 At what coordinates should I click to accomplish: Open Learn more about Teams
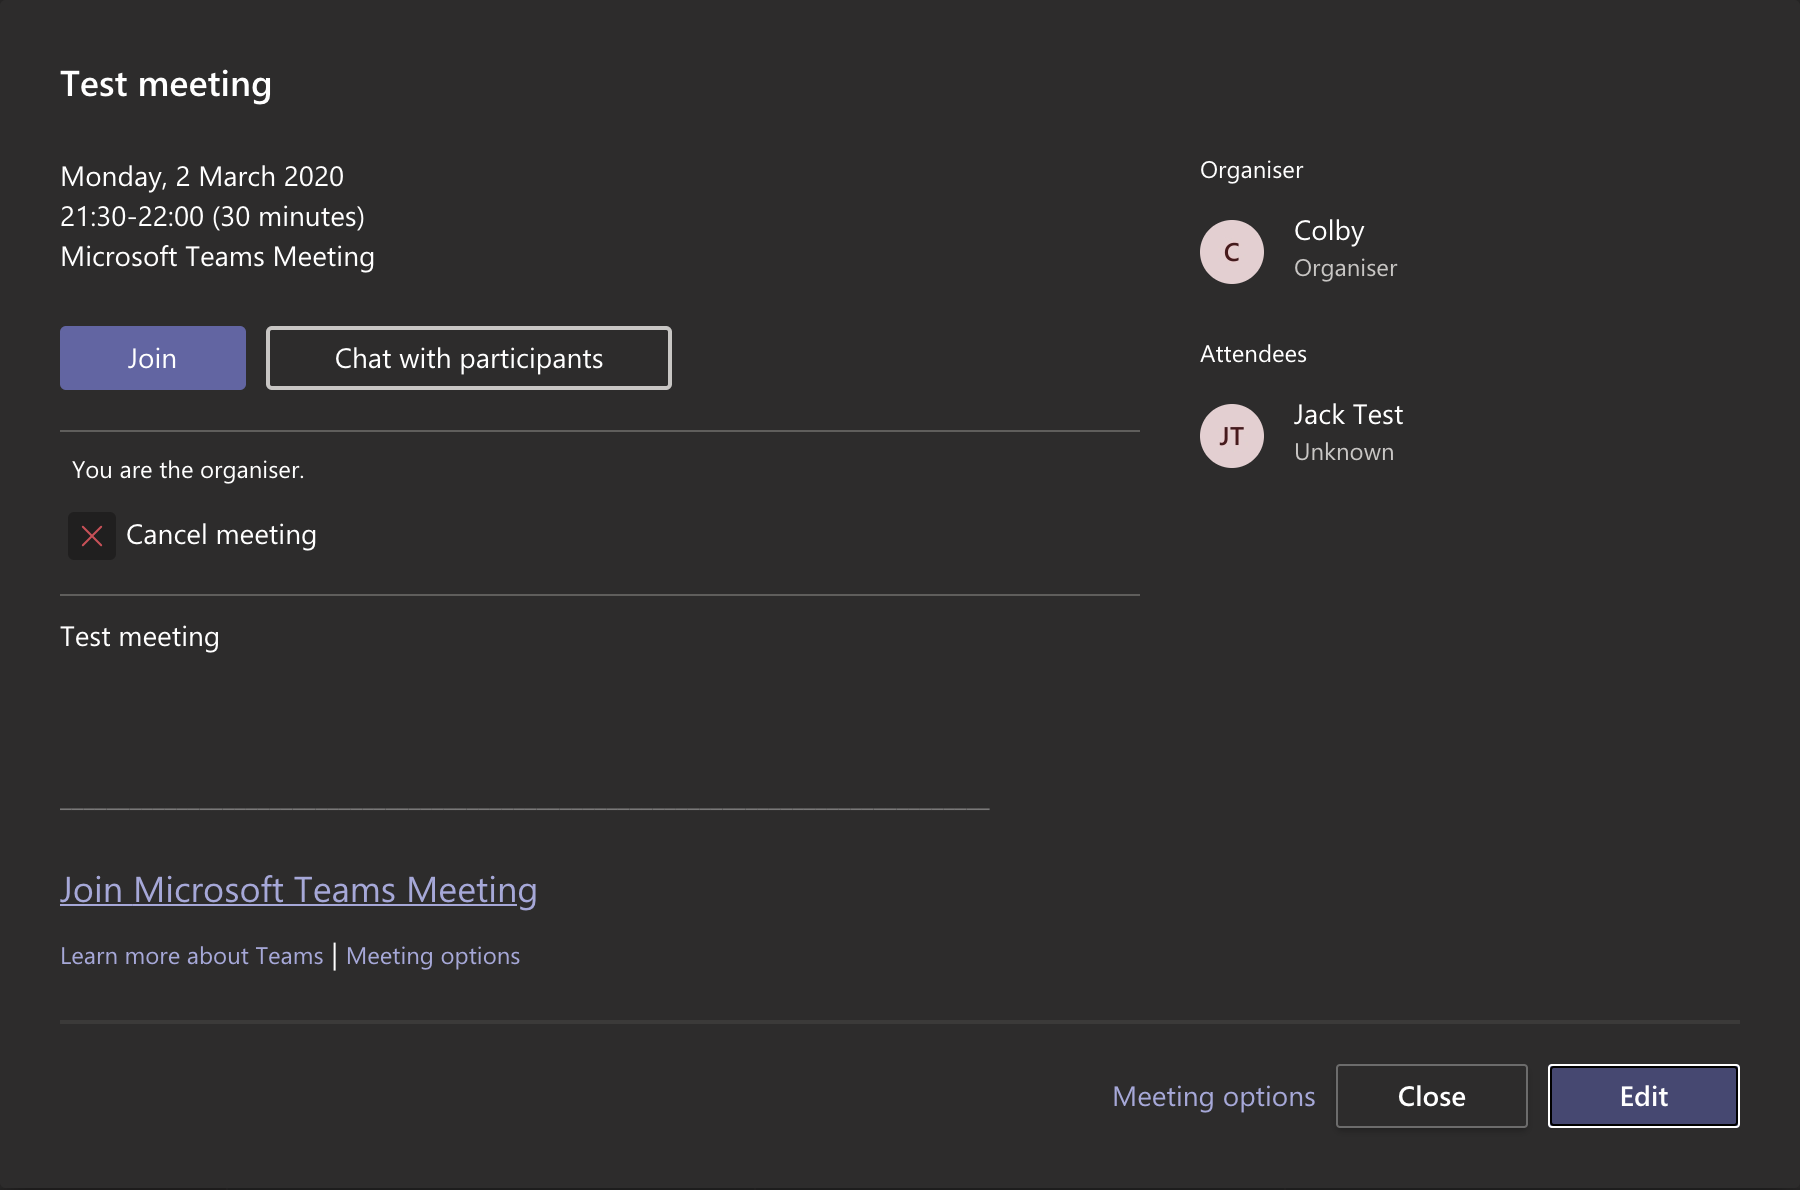point(192,955)
